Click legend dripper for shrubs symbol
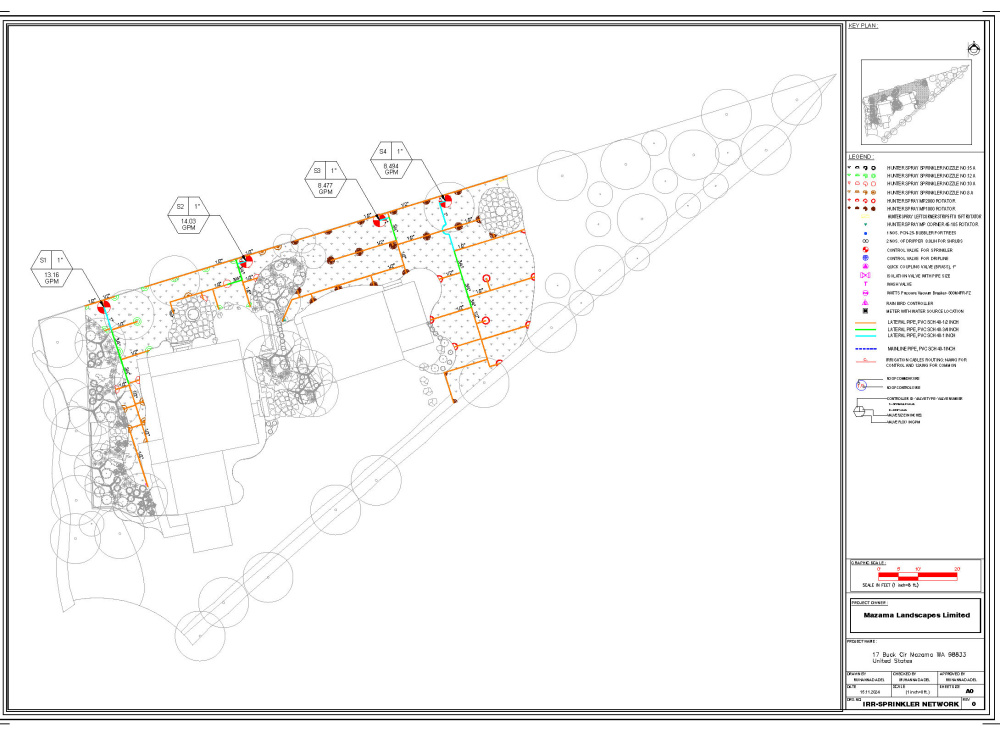The width and height of the screenshot is (1000, 750). pos(865,241)
